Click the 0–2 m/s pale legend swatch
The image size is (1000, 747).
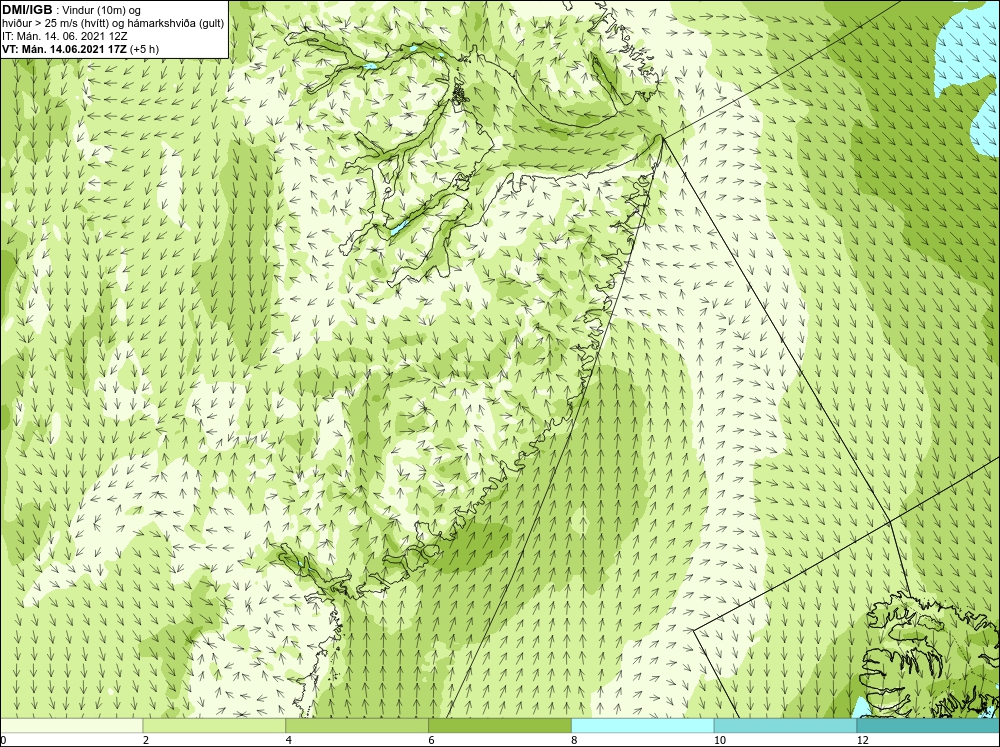(71, 726)
